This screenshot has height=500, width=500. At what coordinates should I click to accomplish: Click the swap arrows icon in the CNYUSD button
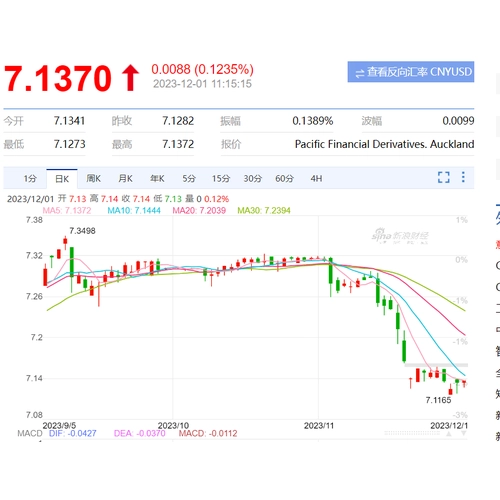[360, 73]
